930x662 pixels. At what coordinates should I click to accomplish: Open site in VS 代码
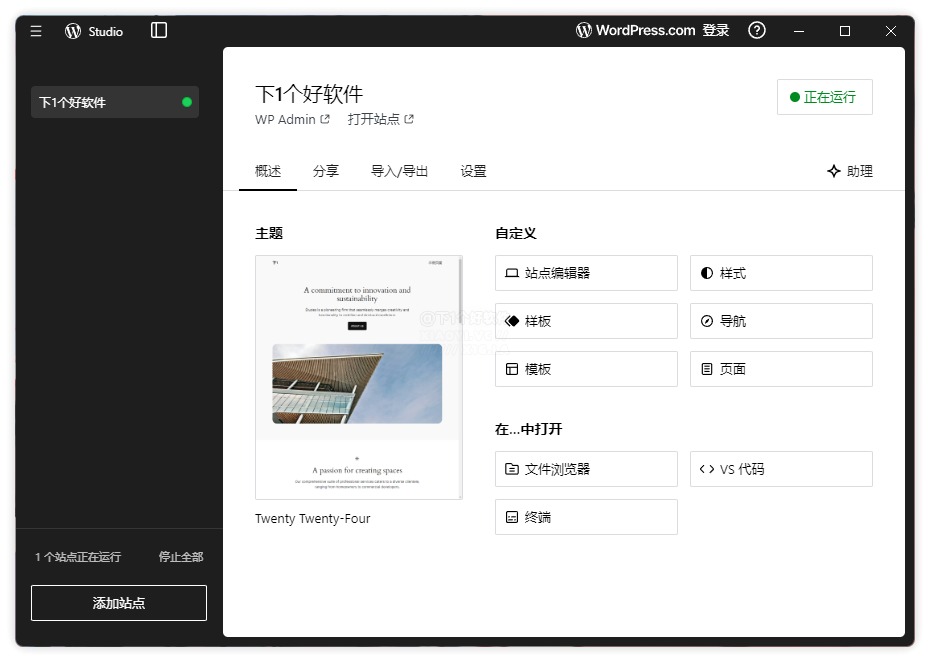pos(781,469)
